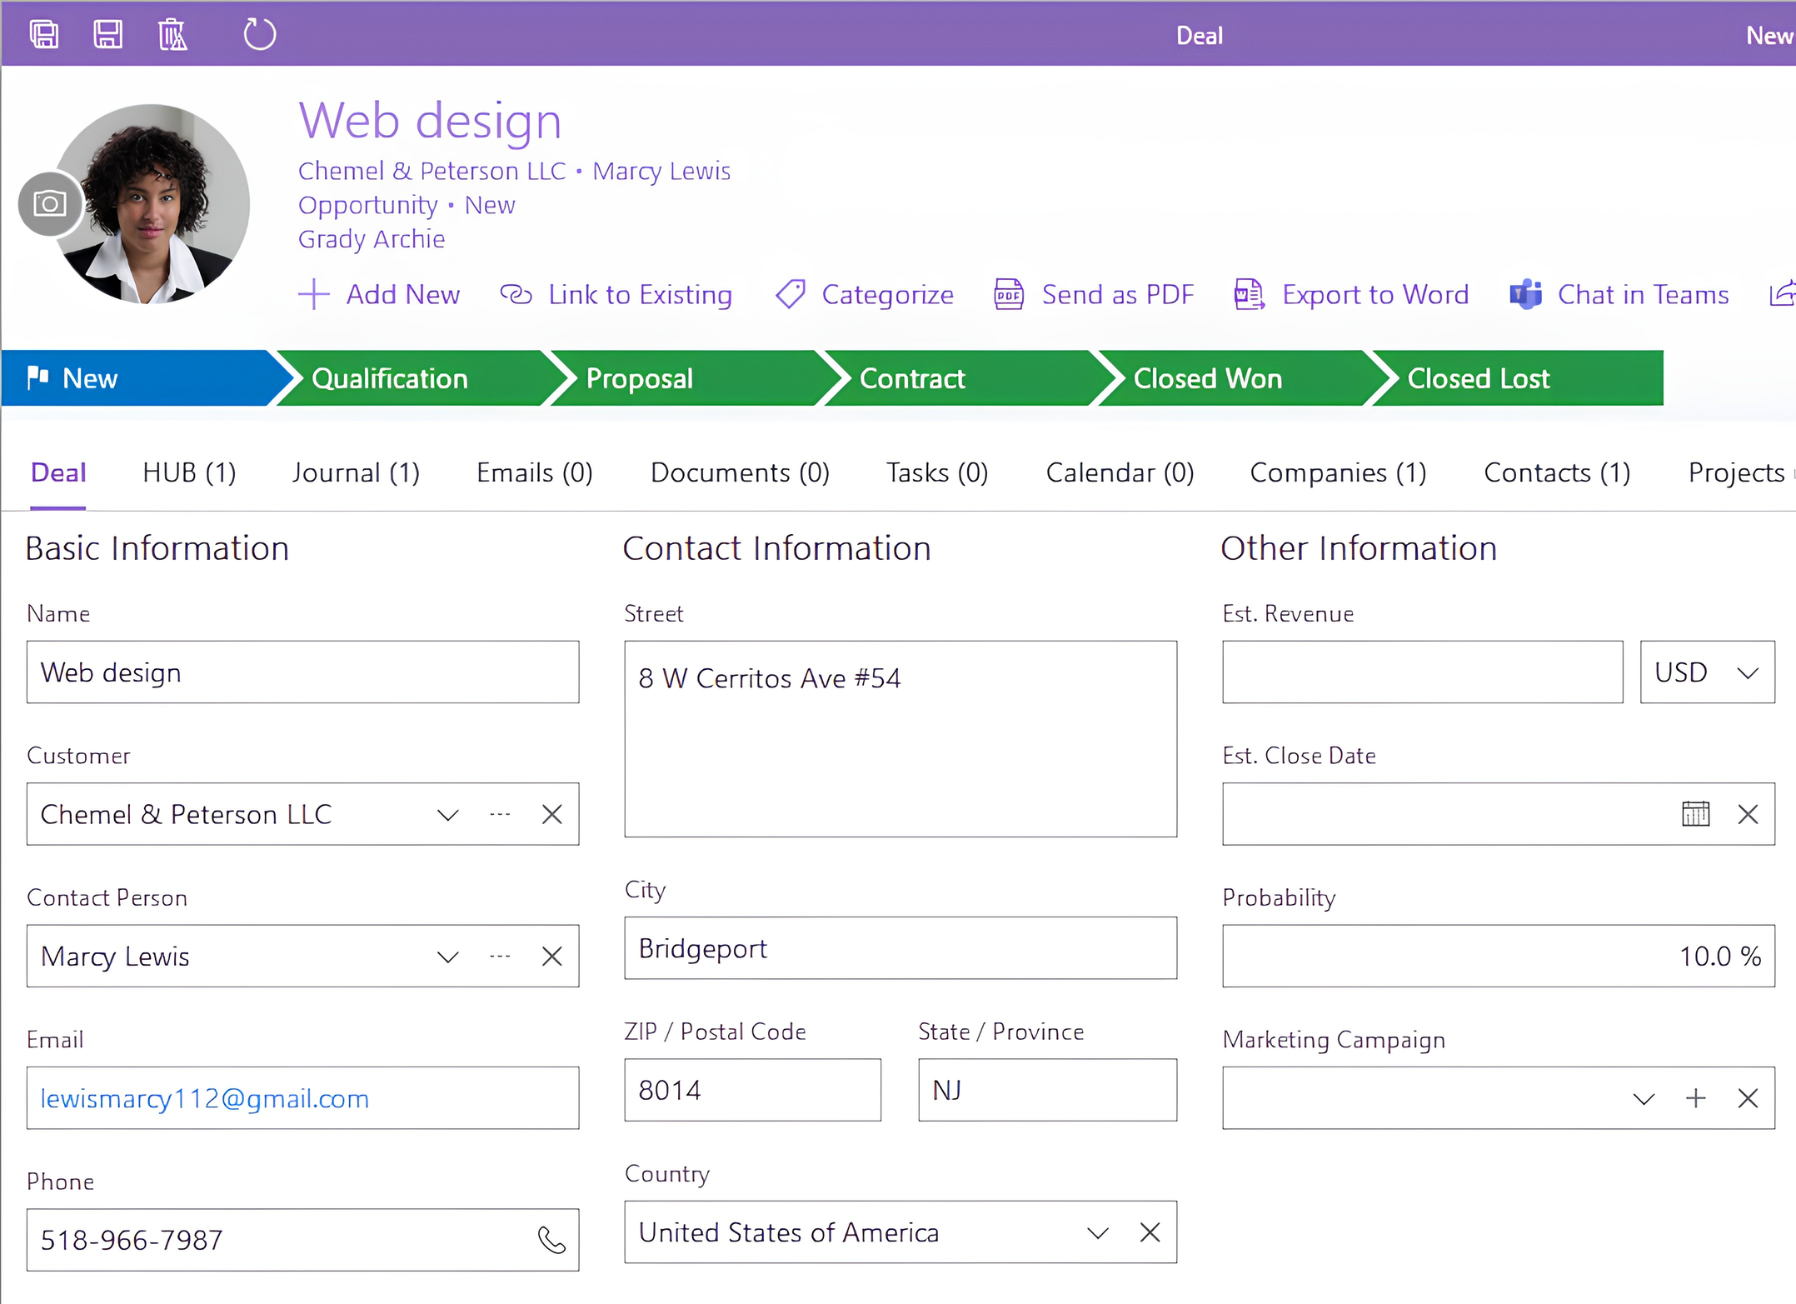This screenshot has width=1796, height=1304.
Task: Open the HUB (1) tab
Action: [x=189, y=472]
